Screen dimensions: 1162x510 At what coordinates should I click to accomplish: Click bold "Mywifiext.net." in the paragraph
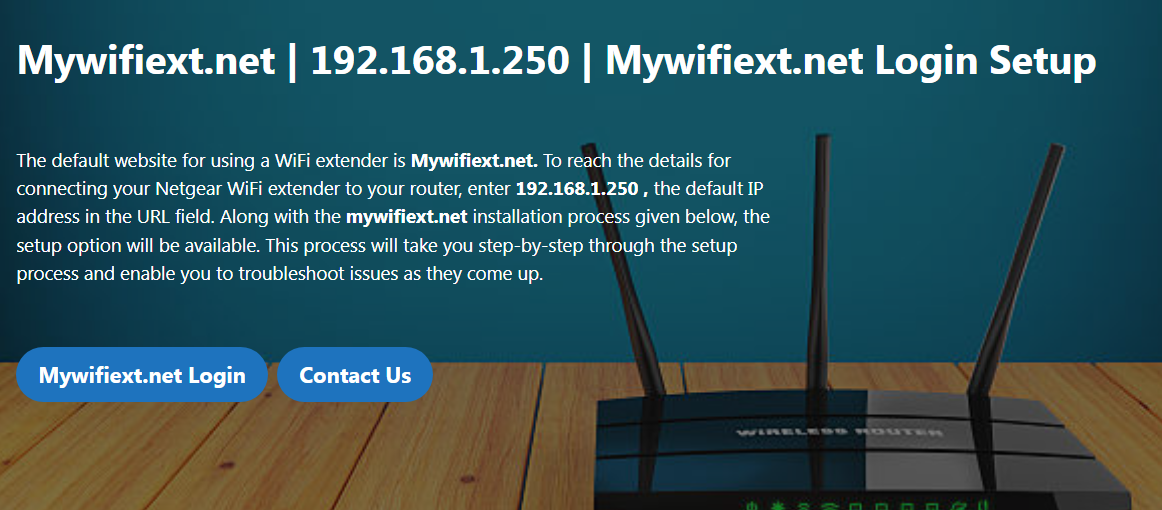click(474, 160)
